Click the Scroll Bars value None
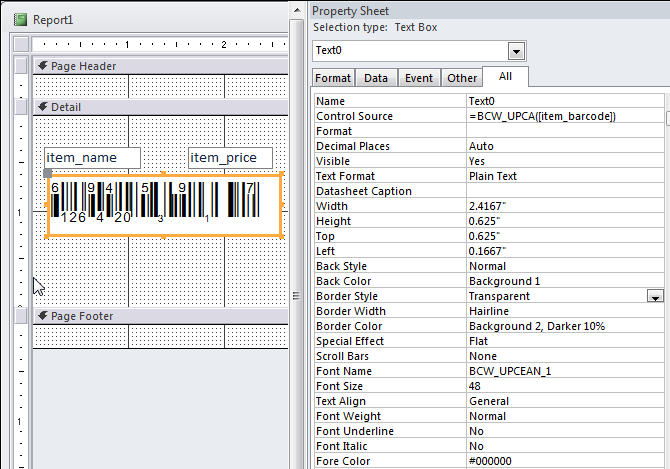The width and height of the screenshot is (670, 469). point(565,356)
